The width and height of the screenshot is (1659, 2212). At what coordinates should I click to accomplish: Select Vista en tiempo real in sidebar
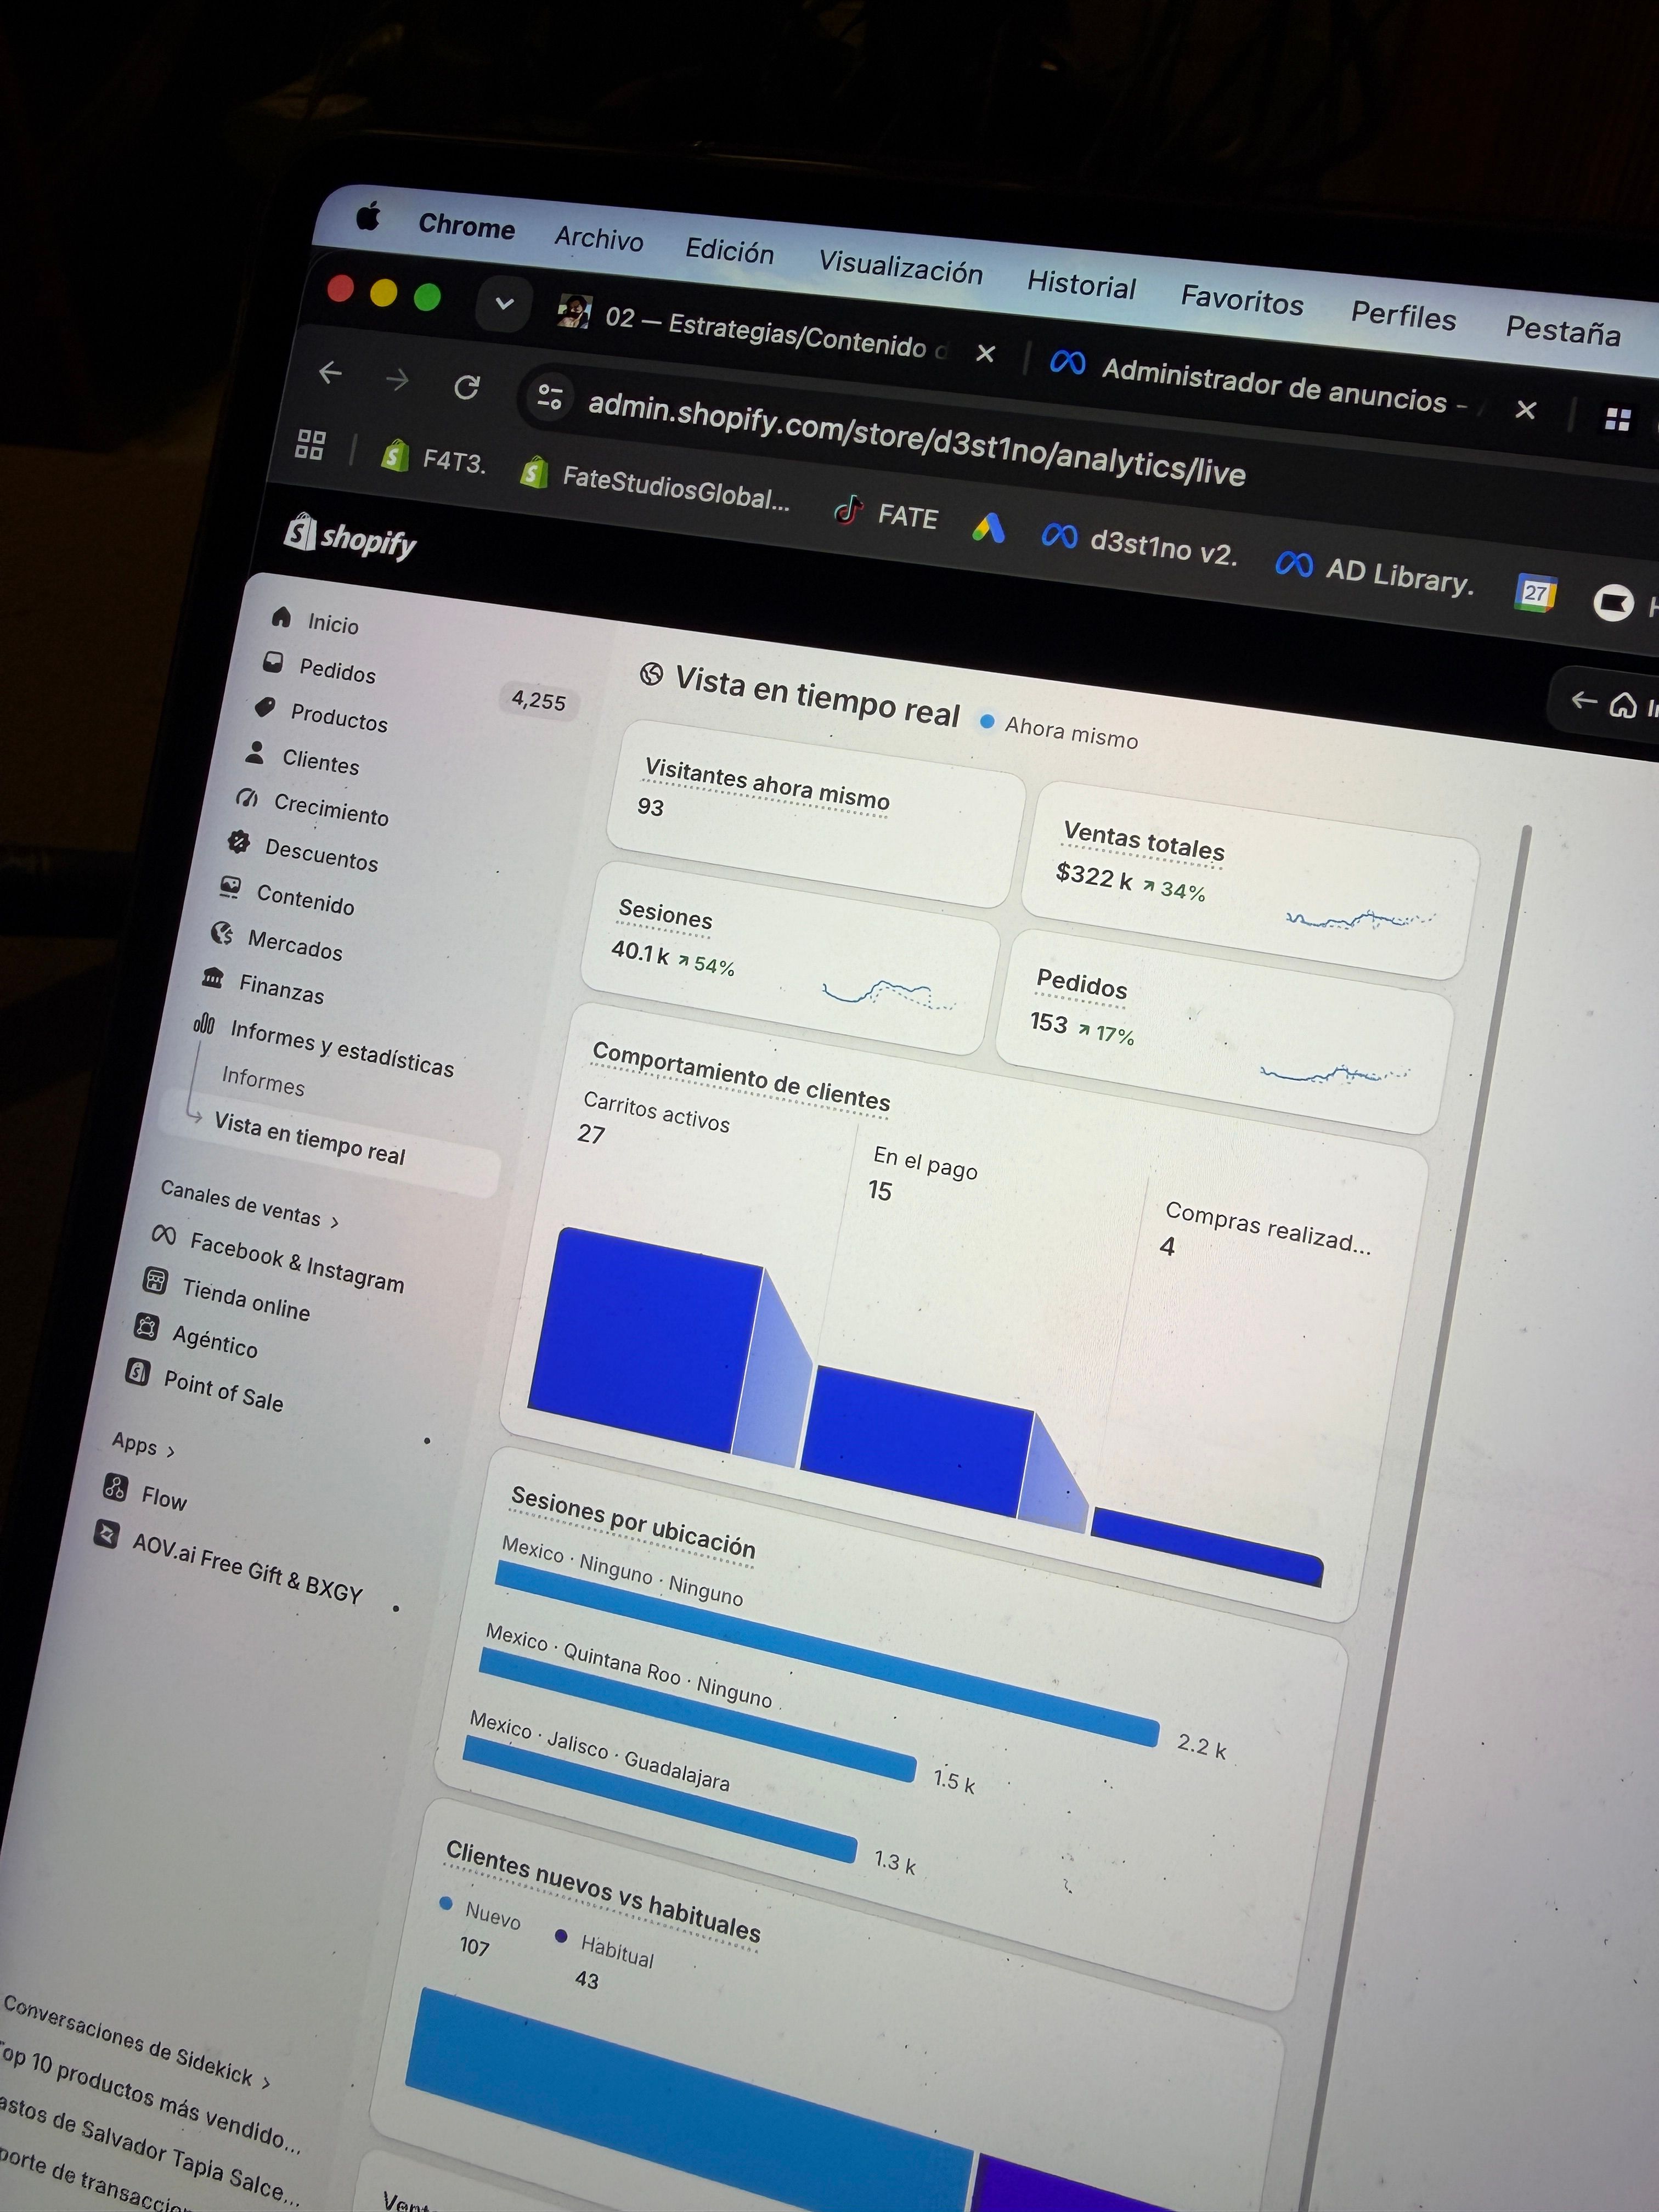[310, 1138]
